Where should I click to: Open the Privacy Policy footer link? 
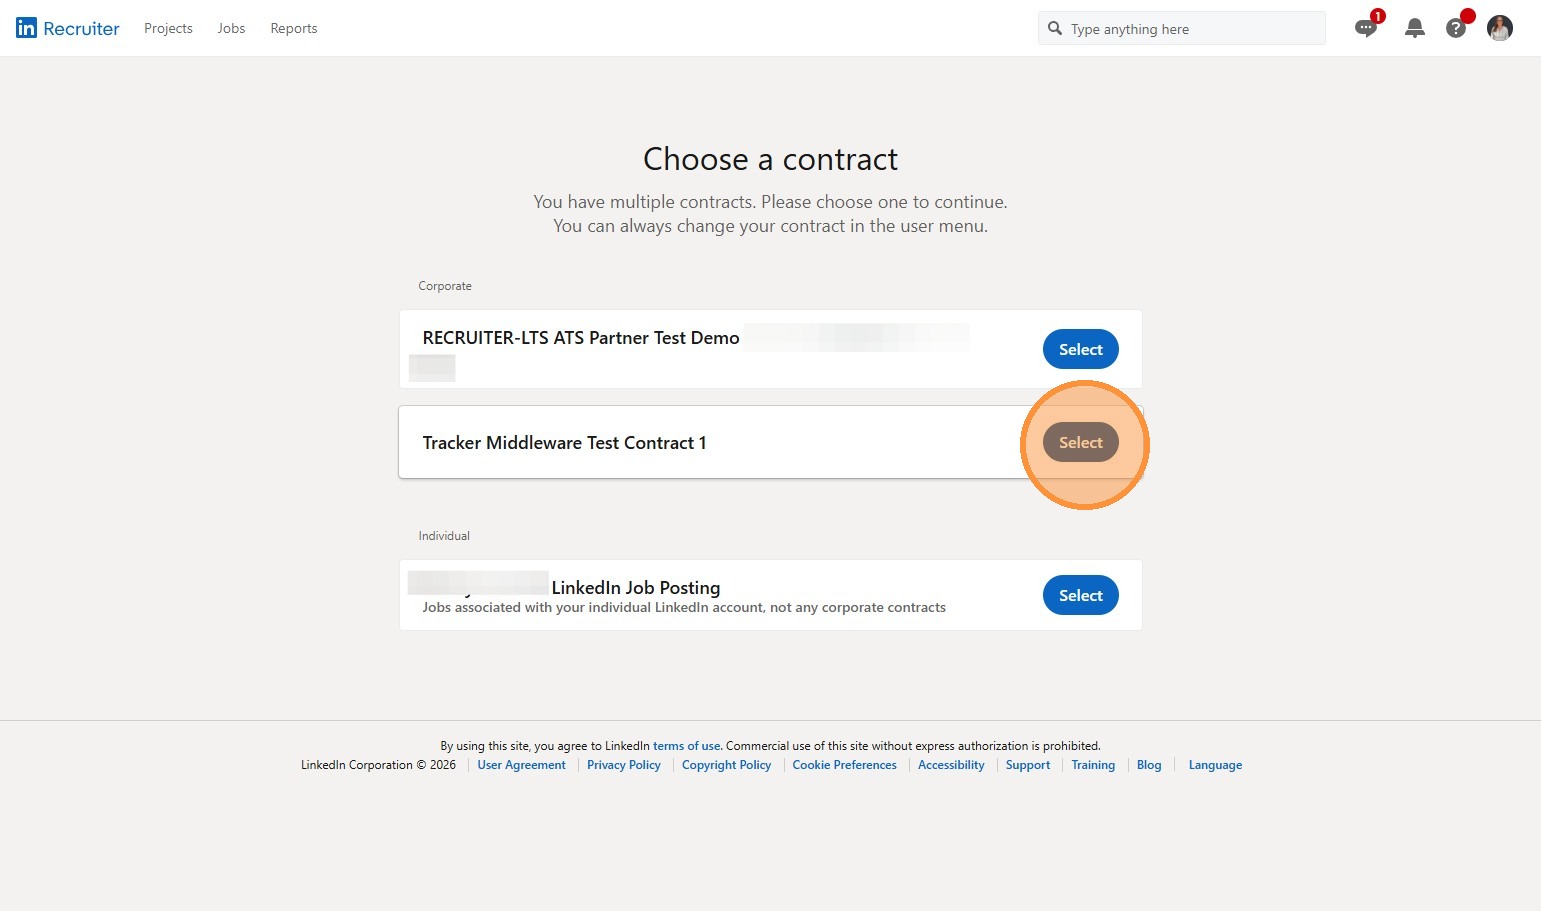[x=624, y=765]
